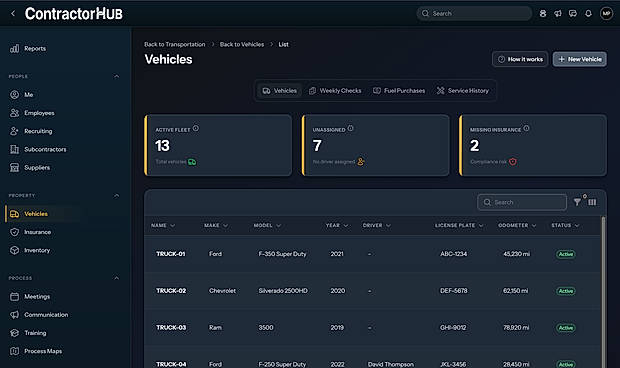Click the How it works button
This screenshot has width=620, height=368.
pos(520,59)
